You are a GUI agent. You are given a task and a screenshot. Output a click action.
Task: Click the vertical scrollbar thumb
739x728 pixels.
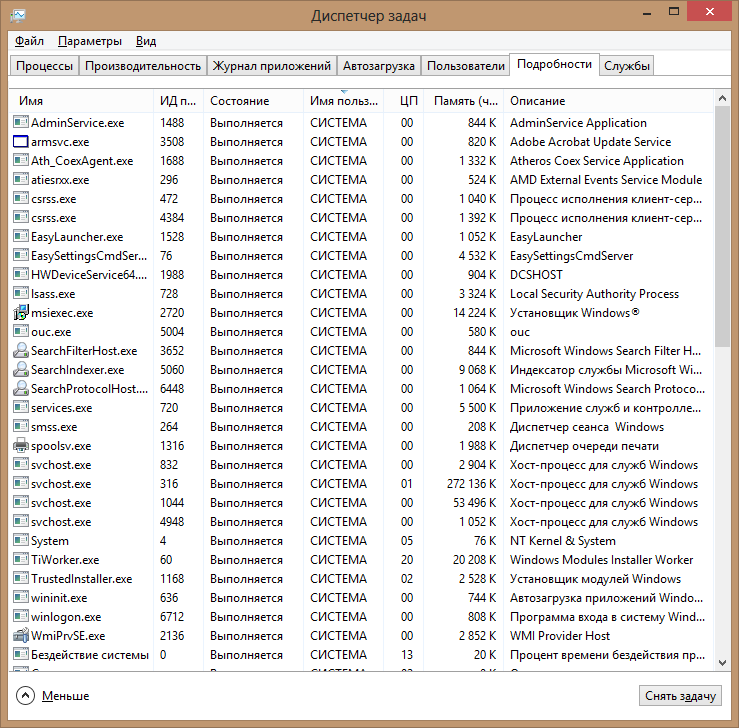tap(722, 227)
